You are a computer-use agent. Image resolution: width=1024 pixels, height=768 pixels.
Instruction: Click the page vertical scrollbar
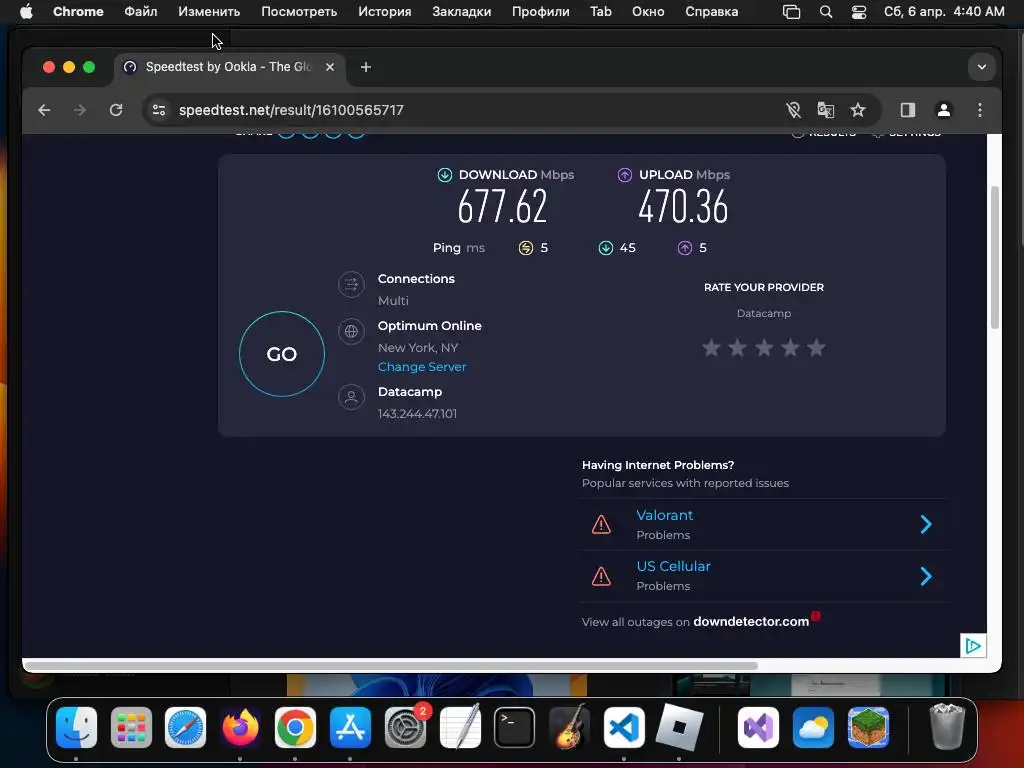tap(995, 258)
